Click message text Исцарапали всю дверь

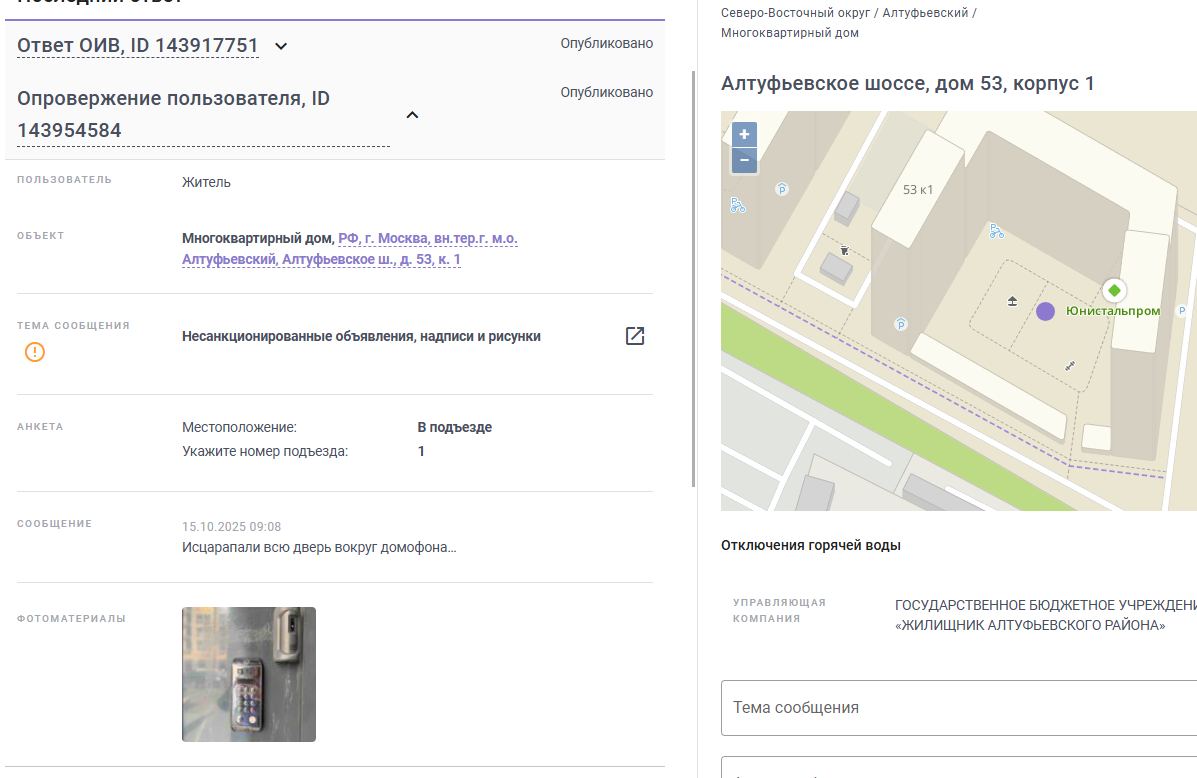coord(319,547)
